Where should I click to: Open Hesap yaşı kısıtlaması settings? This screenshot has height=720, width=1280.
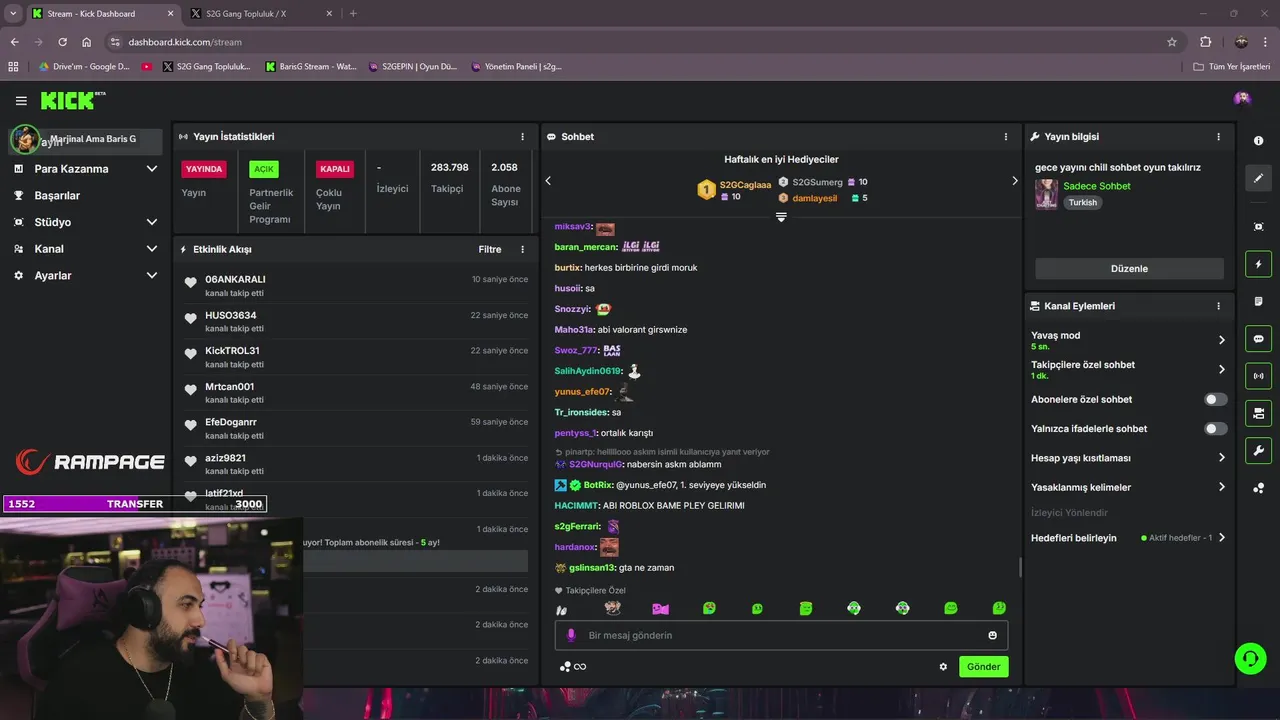click(x=1128, y=458)
